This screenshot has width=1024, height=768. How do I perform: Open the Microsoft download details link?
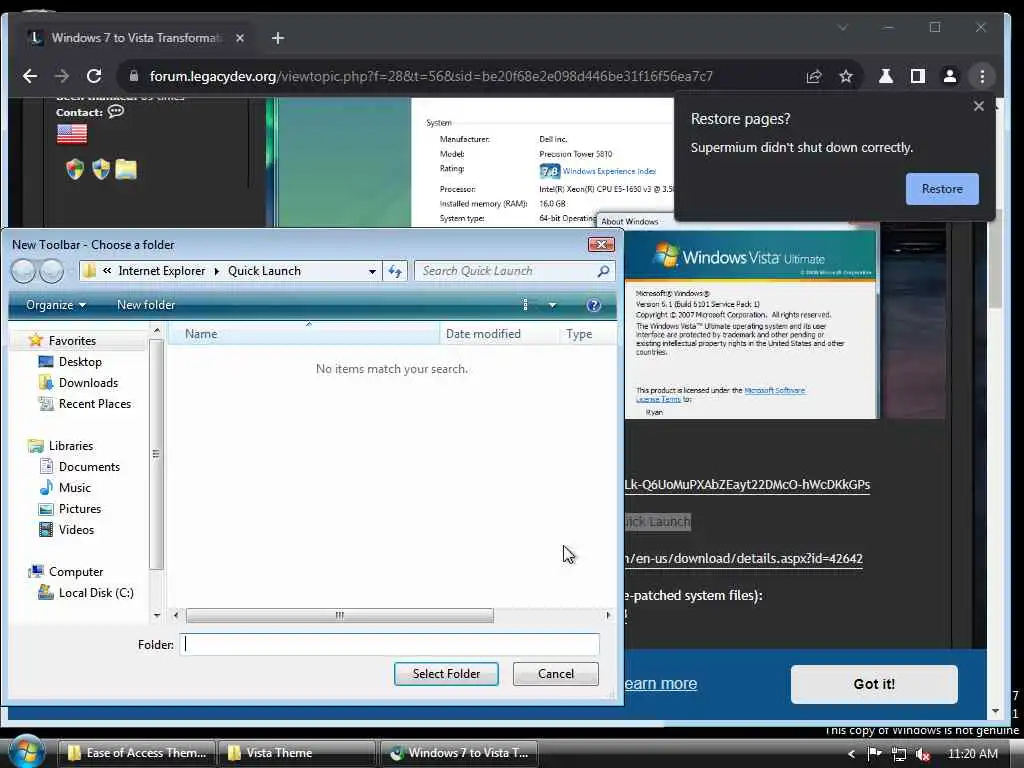743,559
